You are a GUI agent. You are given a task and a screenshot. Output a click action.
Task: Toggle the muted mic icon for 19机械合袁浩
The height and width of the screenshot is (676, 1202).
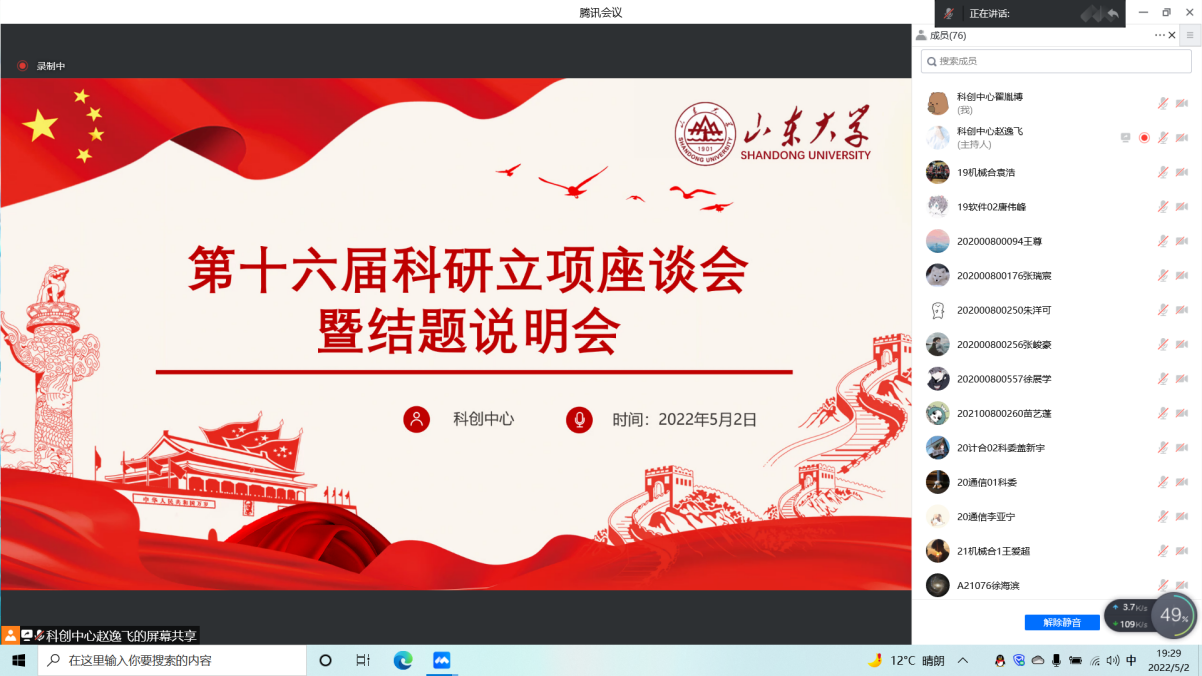(1163, 172)
